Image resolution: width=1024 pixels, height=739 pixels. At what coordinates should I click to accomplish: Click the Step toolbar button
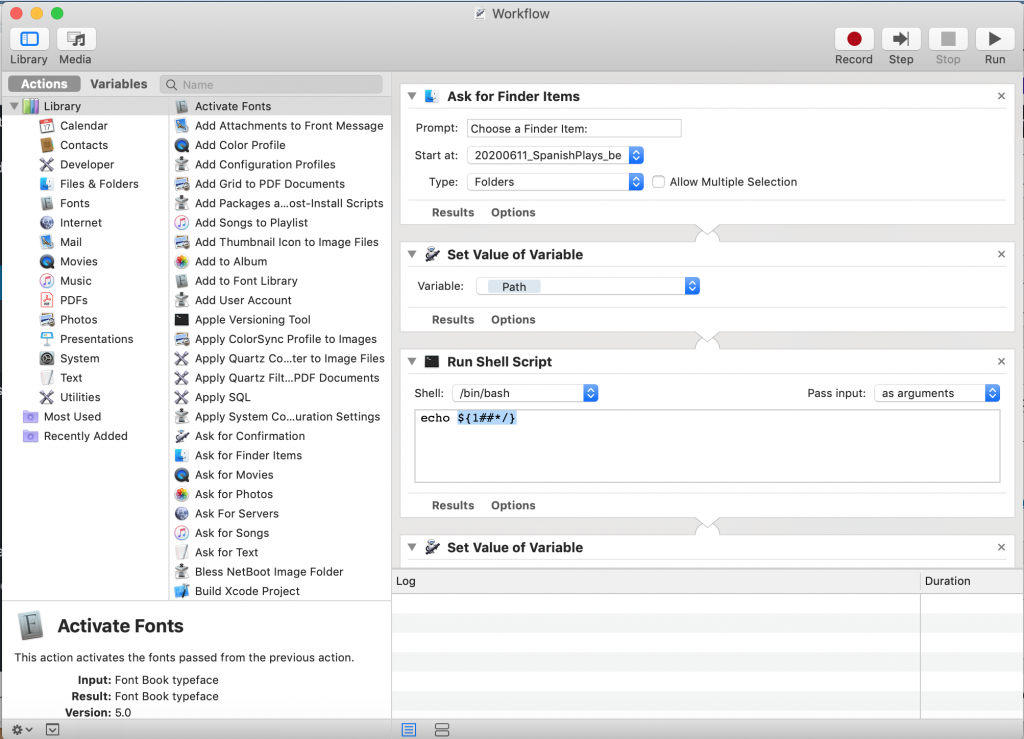[900, 40]
